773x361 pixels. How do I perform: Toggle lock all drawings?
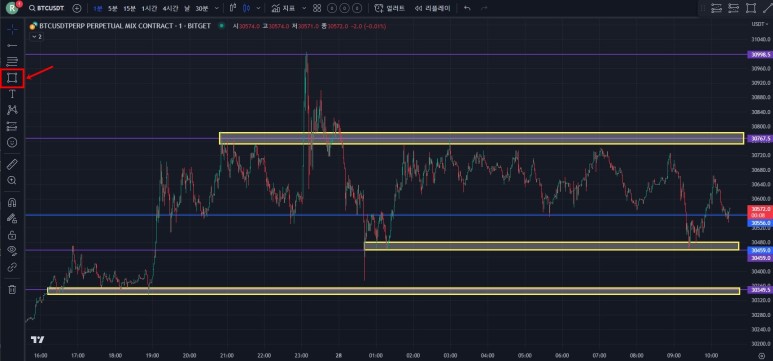tap(12, 235)
